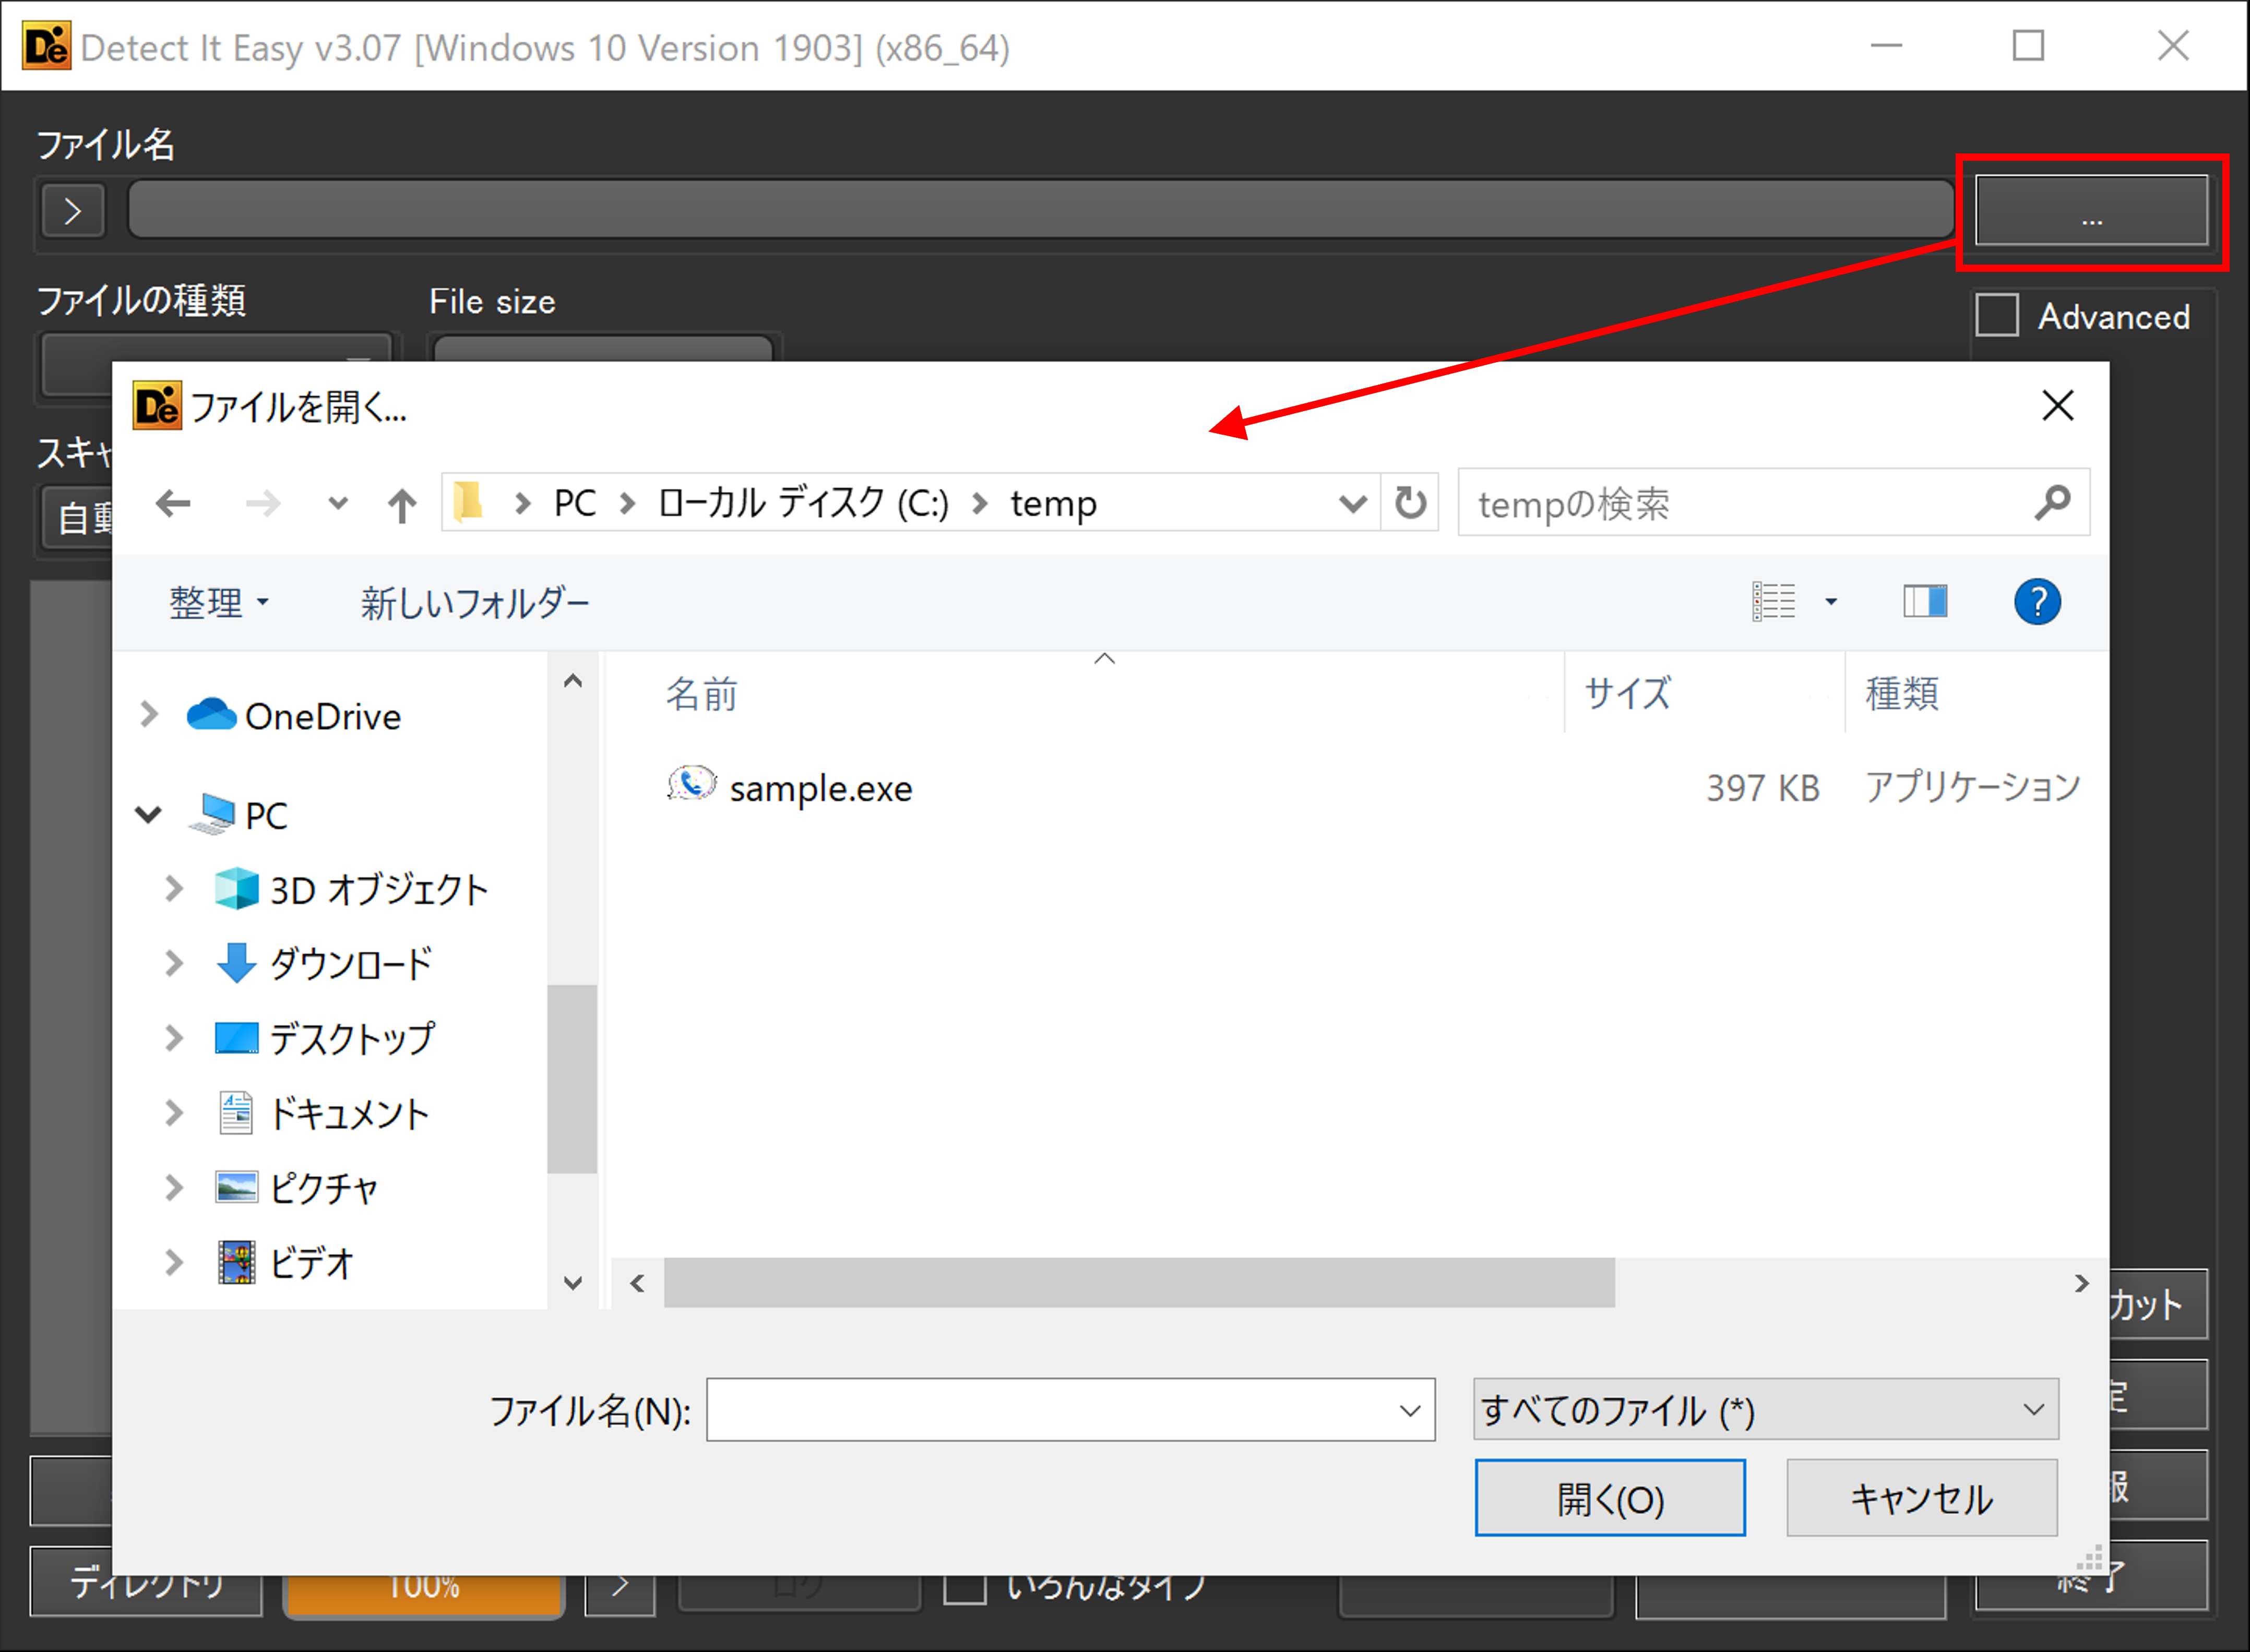Click the view layout list icon
Image resolution: width=2250 pixels, height=1652 pixels.
[x=1774, y=602]
